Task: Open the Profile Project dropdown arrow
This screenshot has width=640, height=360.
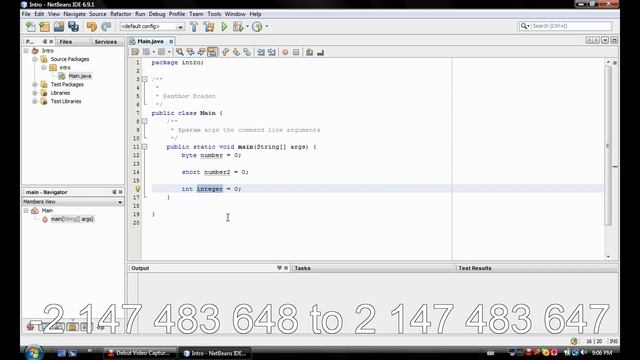Action: 267,27
